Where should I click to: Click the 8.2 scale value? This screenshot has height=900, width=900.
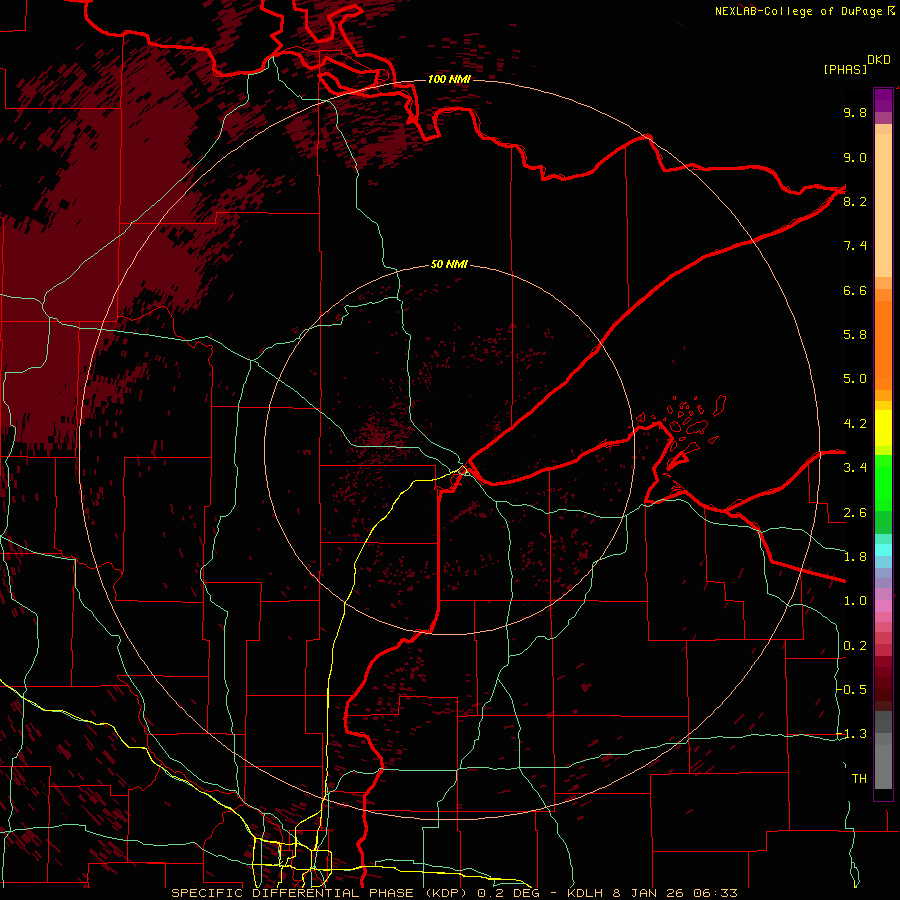point(855,201)
